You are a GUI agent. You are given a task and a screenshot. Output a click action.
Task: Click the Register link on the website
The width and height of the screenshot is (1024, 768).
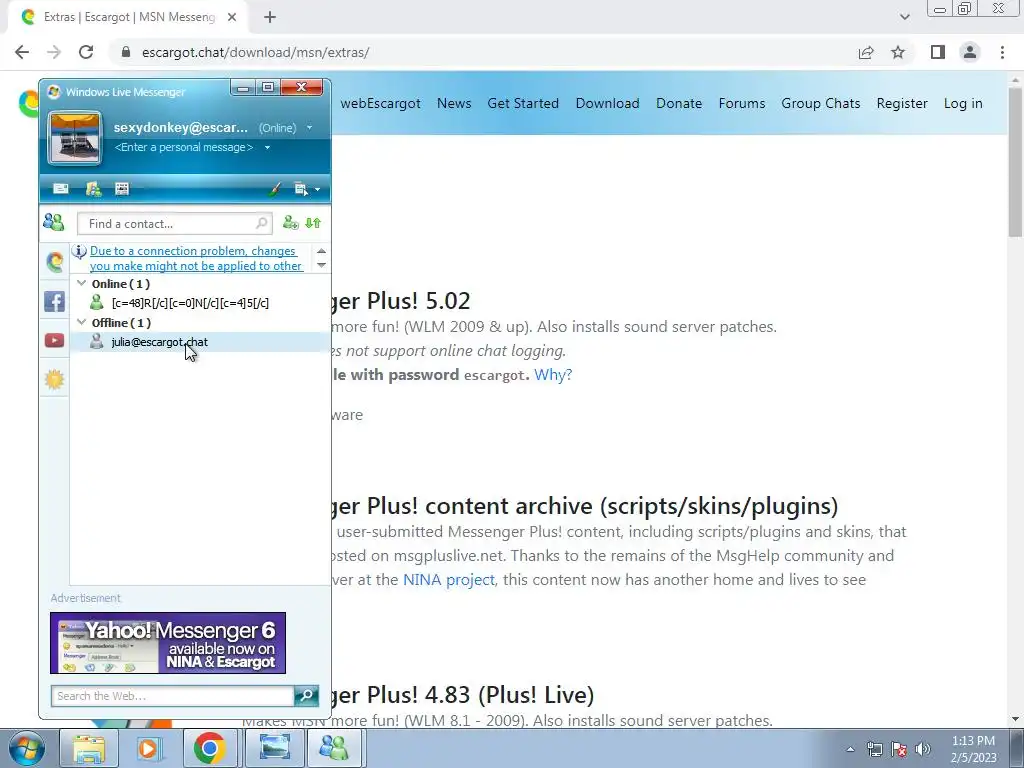click(x=902, y=103)
